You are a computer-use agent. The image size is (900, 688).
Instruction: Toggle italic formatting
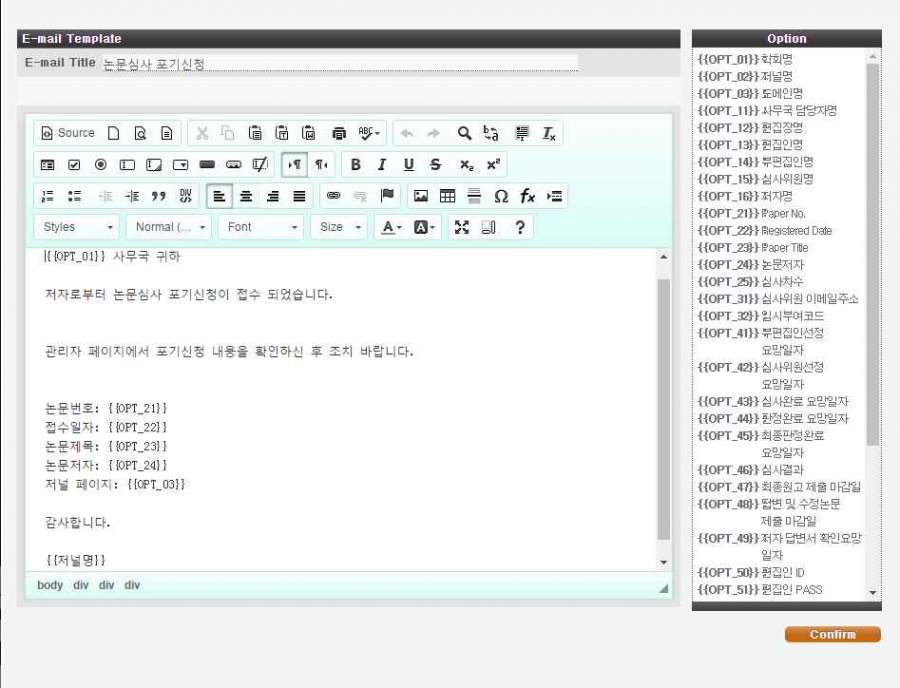tap(382, 165)
